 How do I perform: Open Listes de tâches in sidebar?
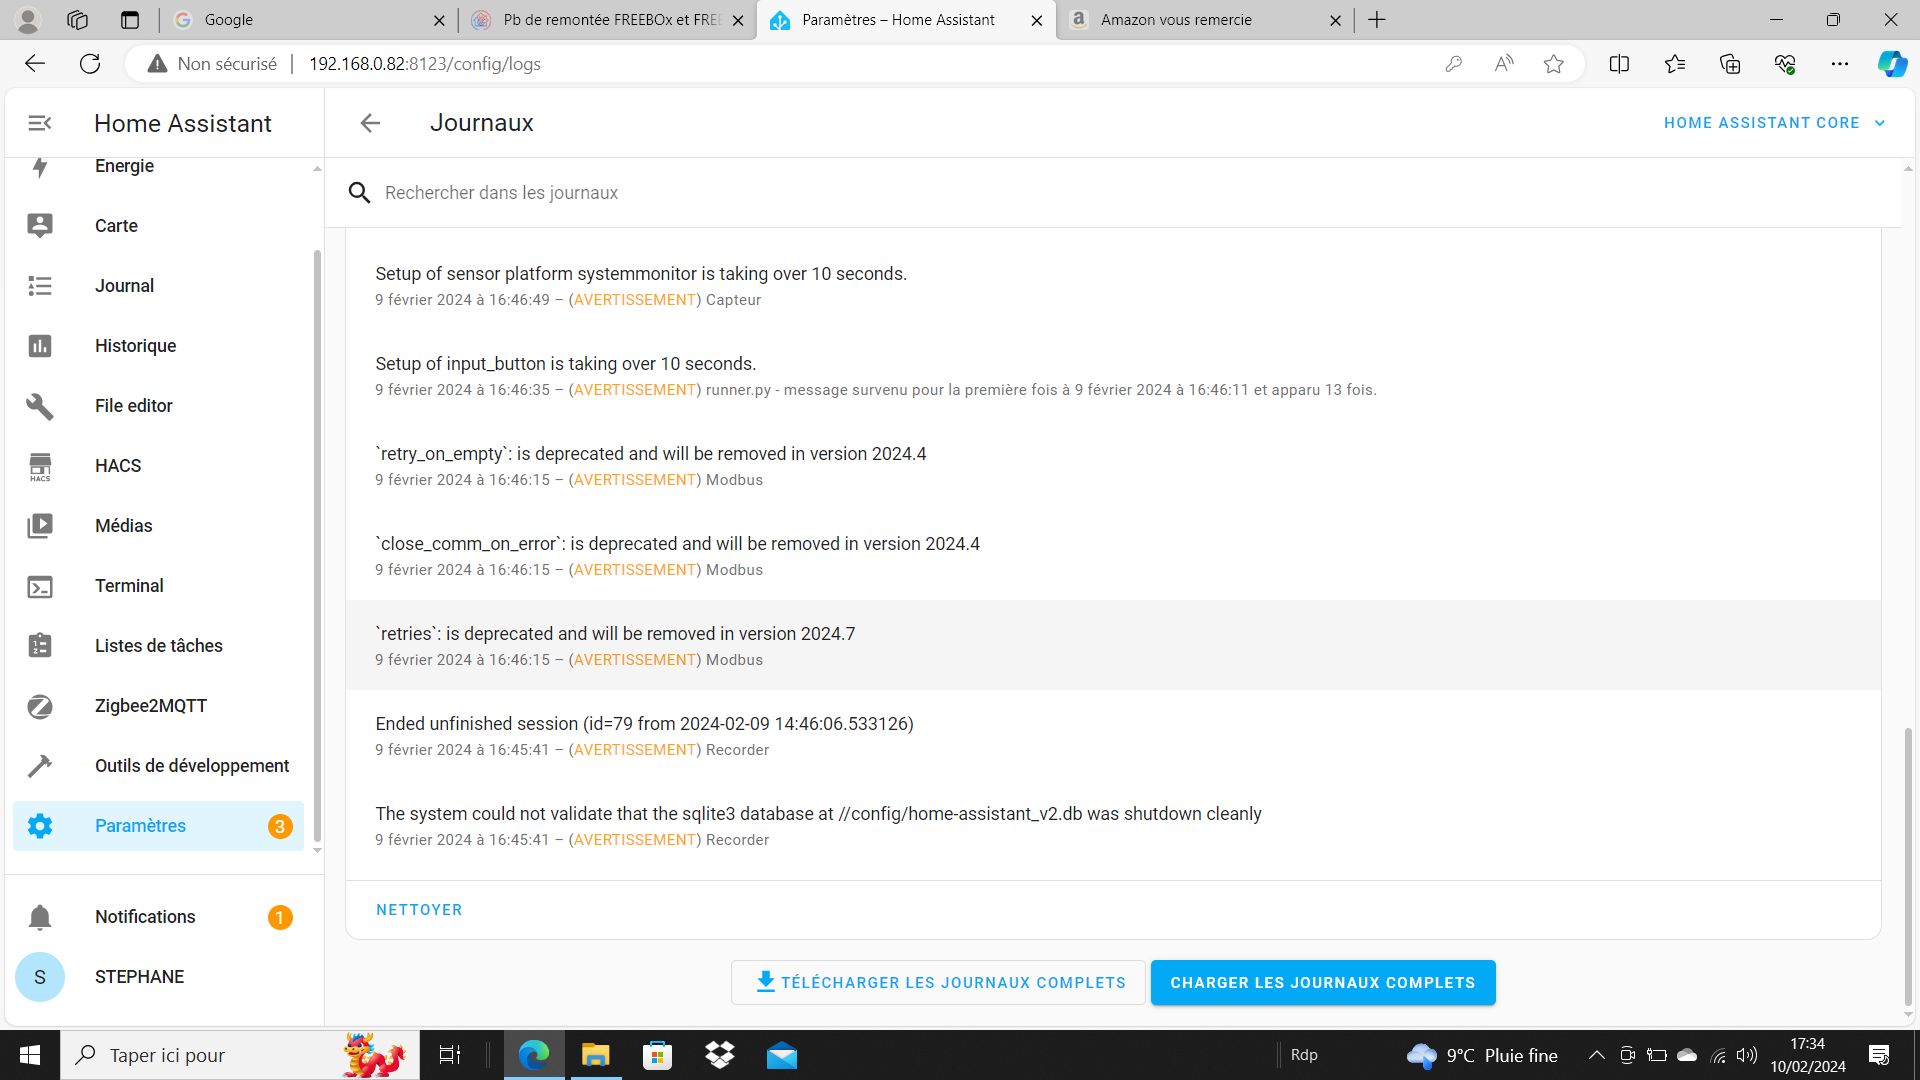click(x=158, y=646)
